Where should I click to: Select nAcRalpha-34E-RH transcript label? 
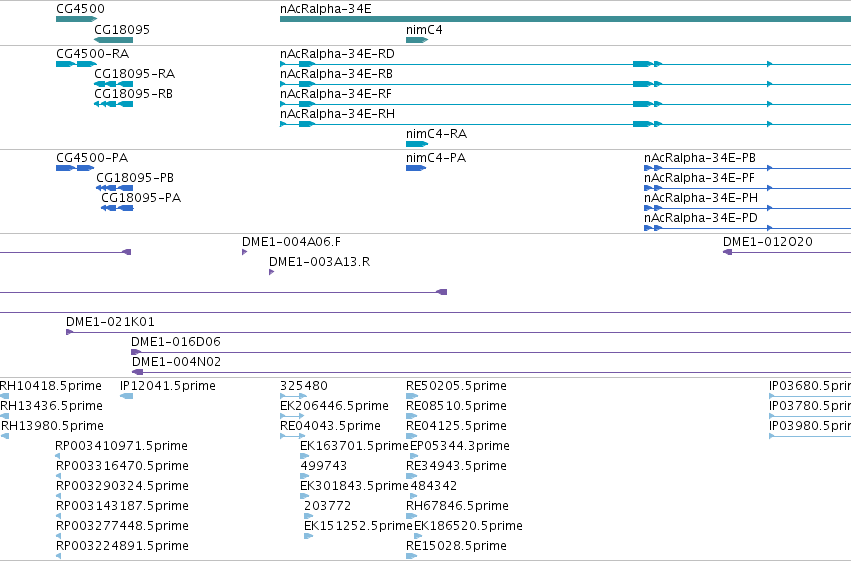tap(338, 114)
